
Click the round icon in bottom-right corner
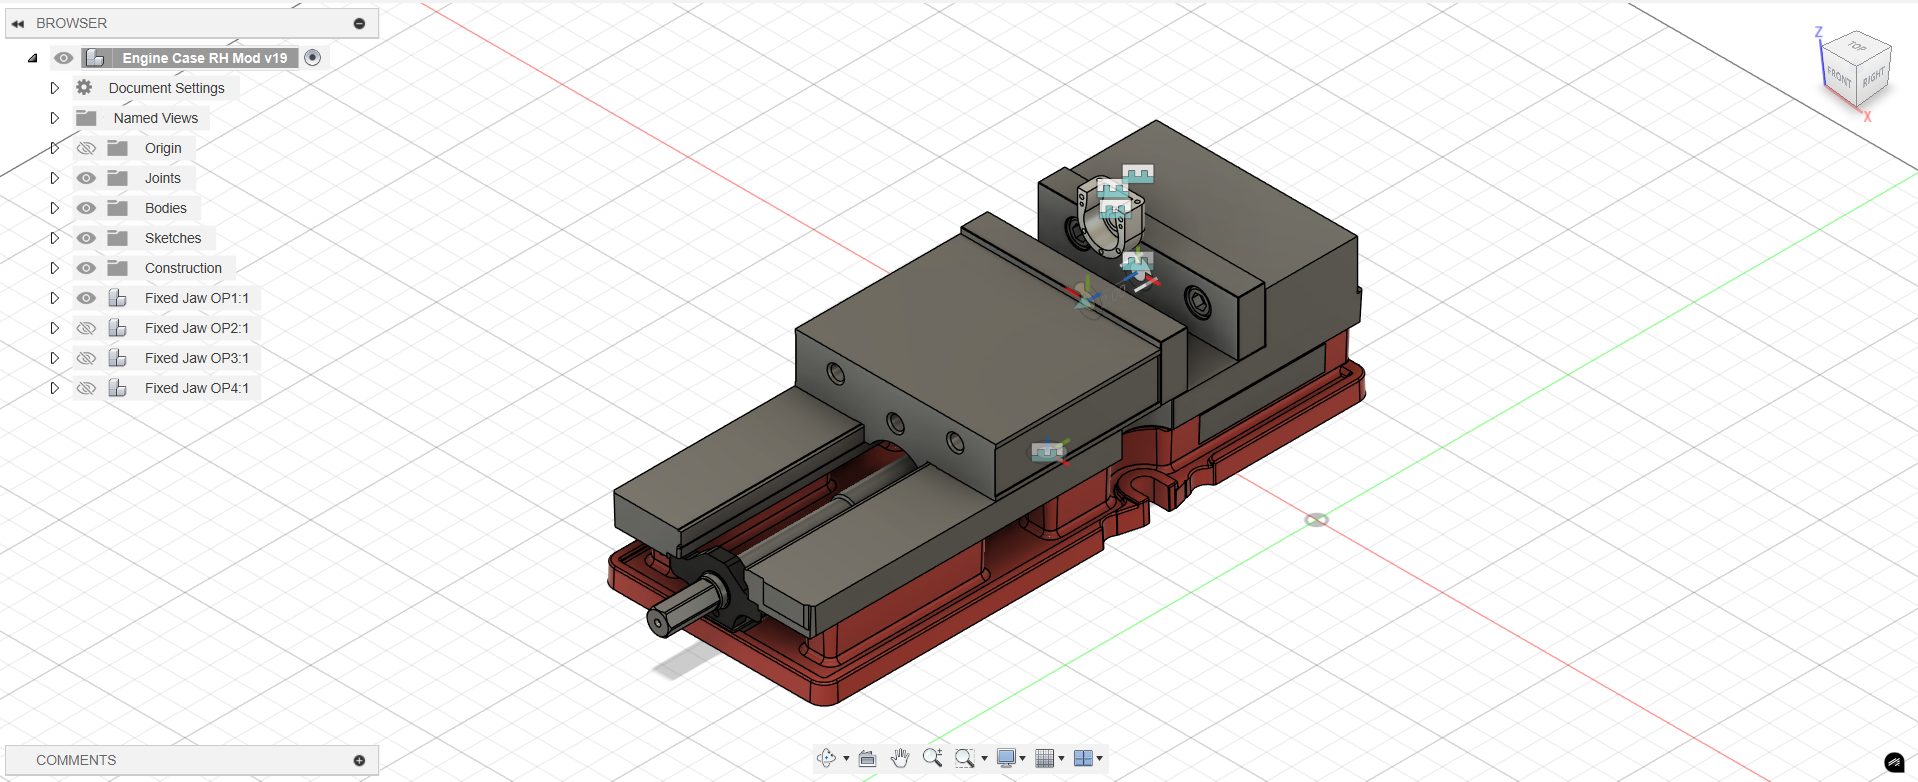pos(1894,762)
